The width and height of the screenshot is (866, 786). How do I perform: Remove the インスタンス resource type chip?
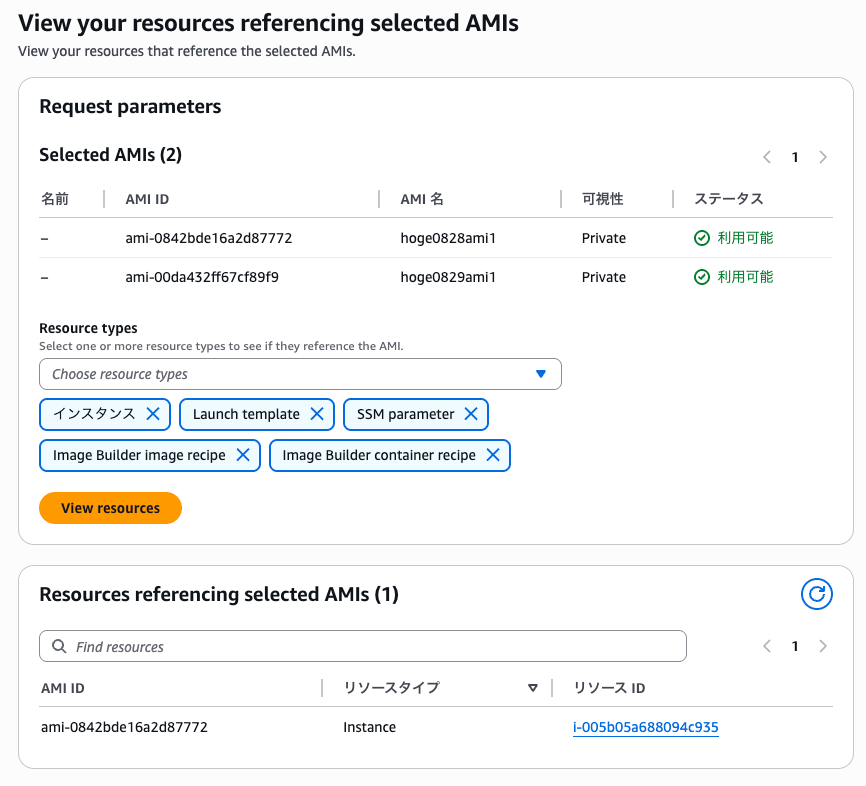(x=153, y=414)
